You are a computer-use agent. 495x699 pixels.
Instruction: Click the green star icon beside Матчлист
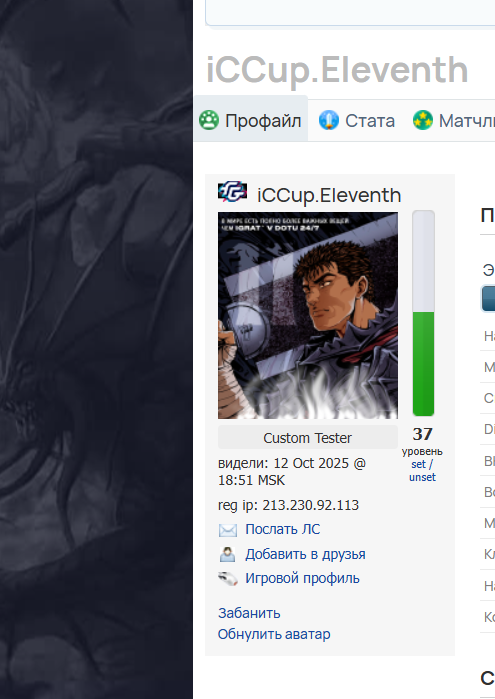tap(422, 120)
